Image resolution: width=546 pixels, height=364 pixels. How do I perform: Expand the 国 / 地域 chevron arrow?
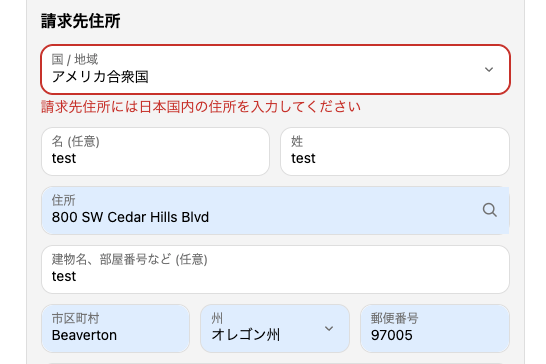pos(489,70)
